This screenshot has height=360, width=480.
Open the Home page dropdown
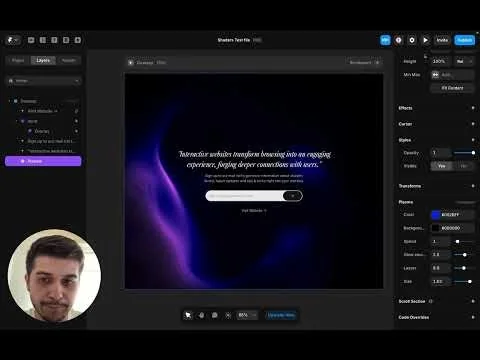click(x=44, y=81)
